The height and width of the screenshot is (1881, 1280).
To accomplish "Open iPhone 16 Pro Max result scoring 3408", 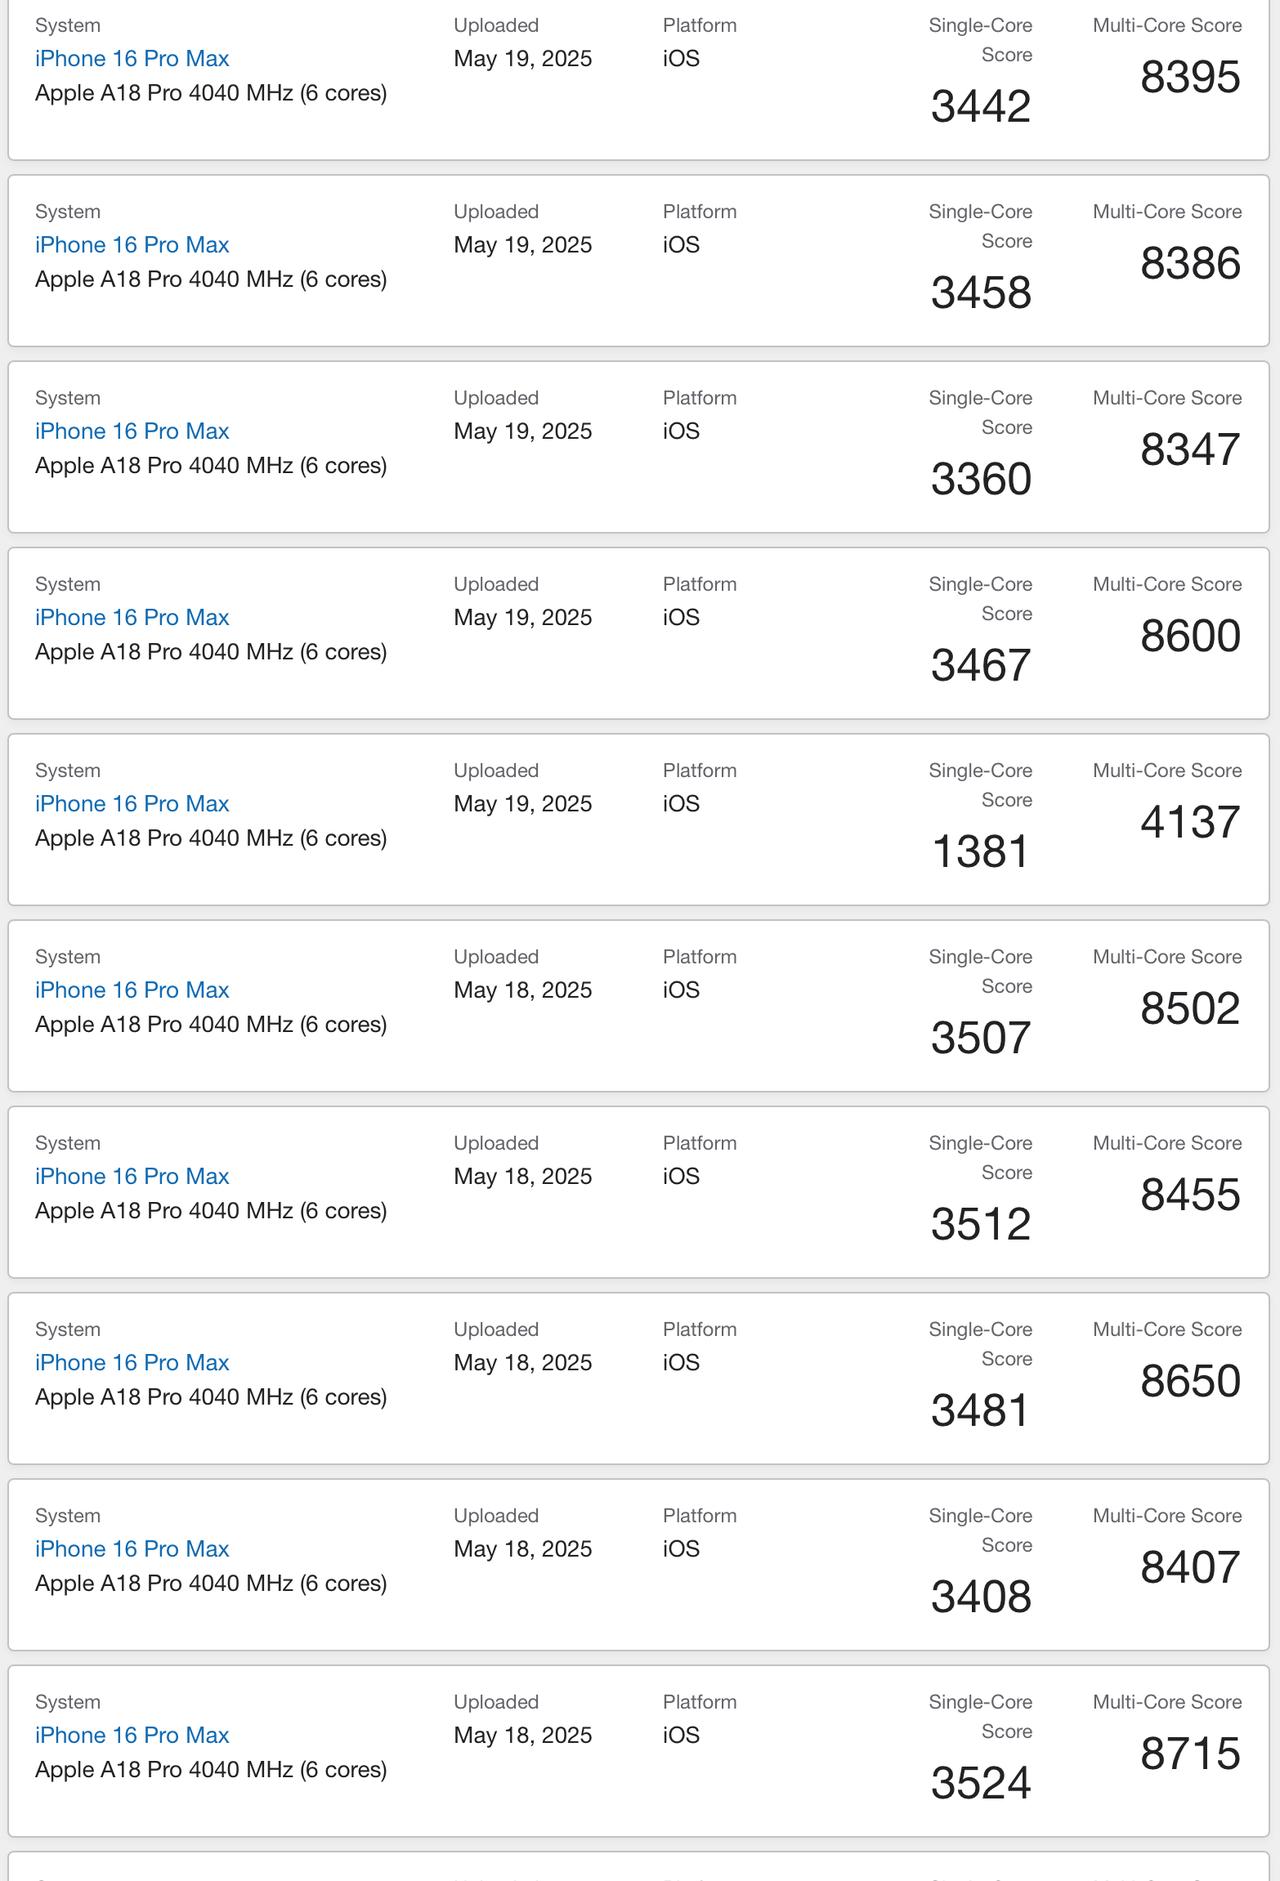I will [x=132, y=1549].
